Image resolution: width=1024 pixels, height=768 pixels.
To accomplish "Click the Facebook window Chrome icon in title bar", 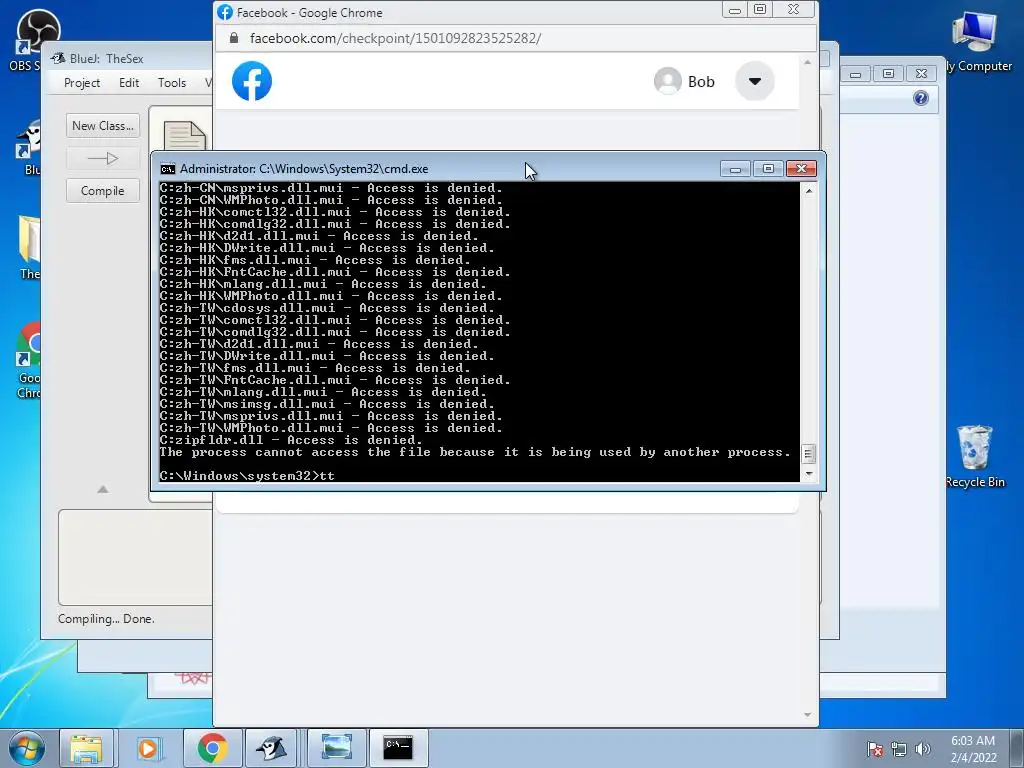I will [225, 12].
